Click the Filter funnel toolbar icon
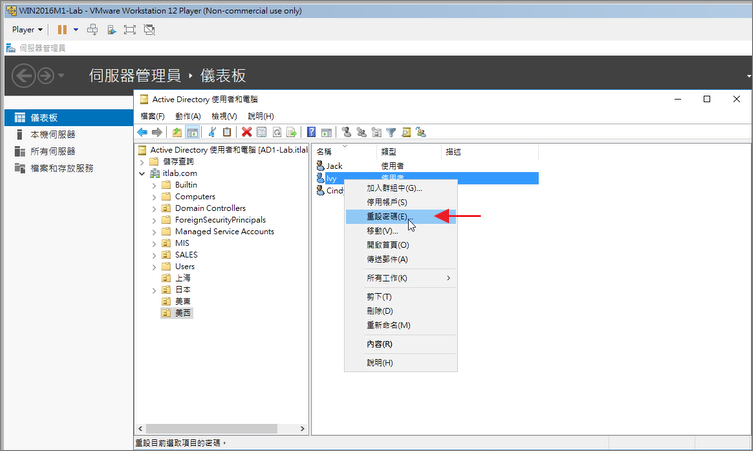753x451 pixels. (391, 132)
